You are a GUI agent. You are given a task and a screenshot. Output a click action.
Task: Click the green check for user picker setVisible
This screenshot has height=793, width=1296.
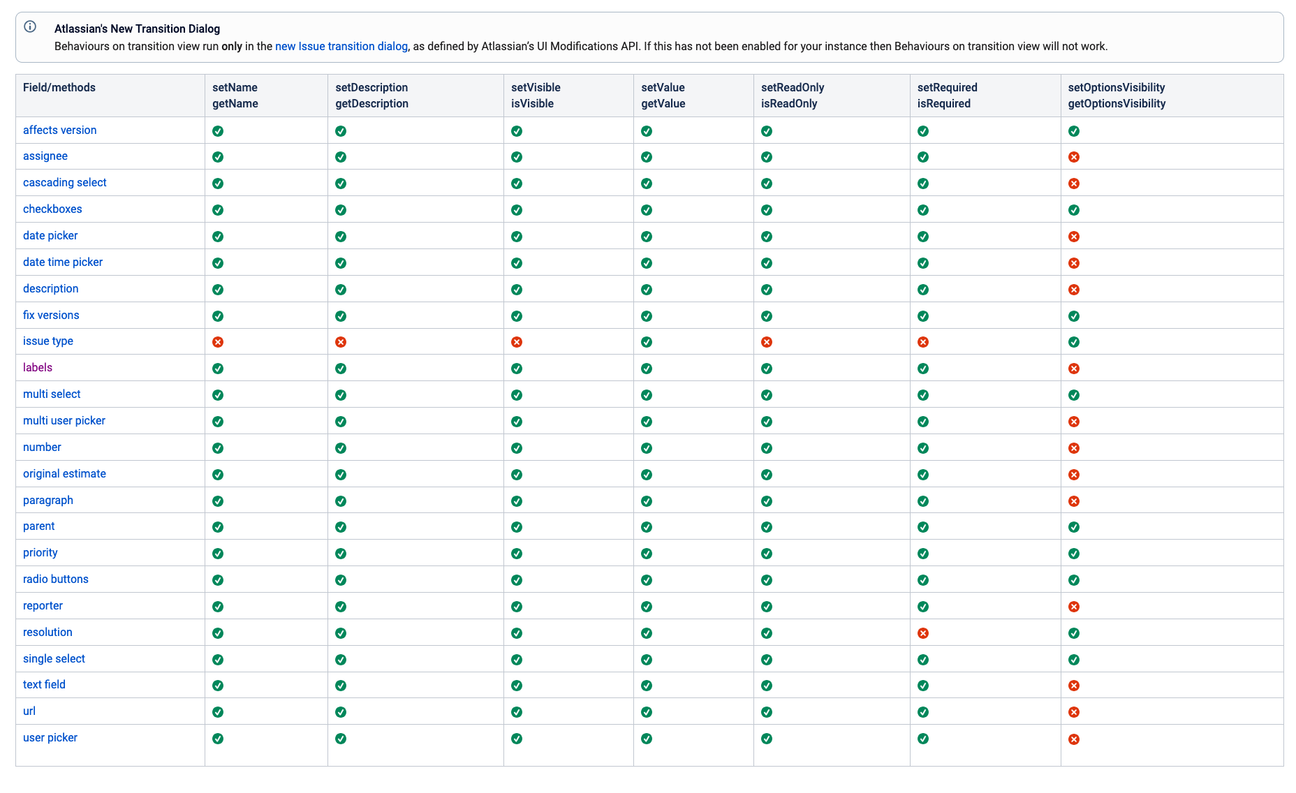pos(516,738)
